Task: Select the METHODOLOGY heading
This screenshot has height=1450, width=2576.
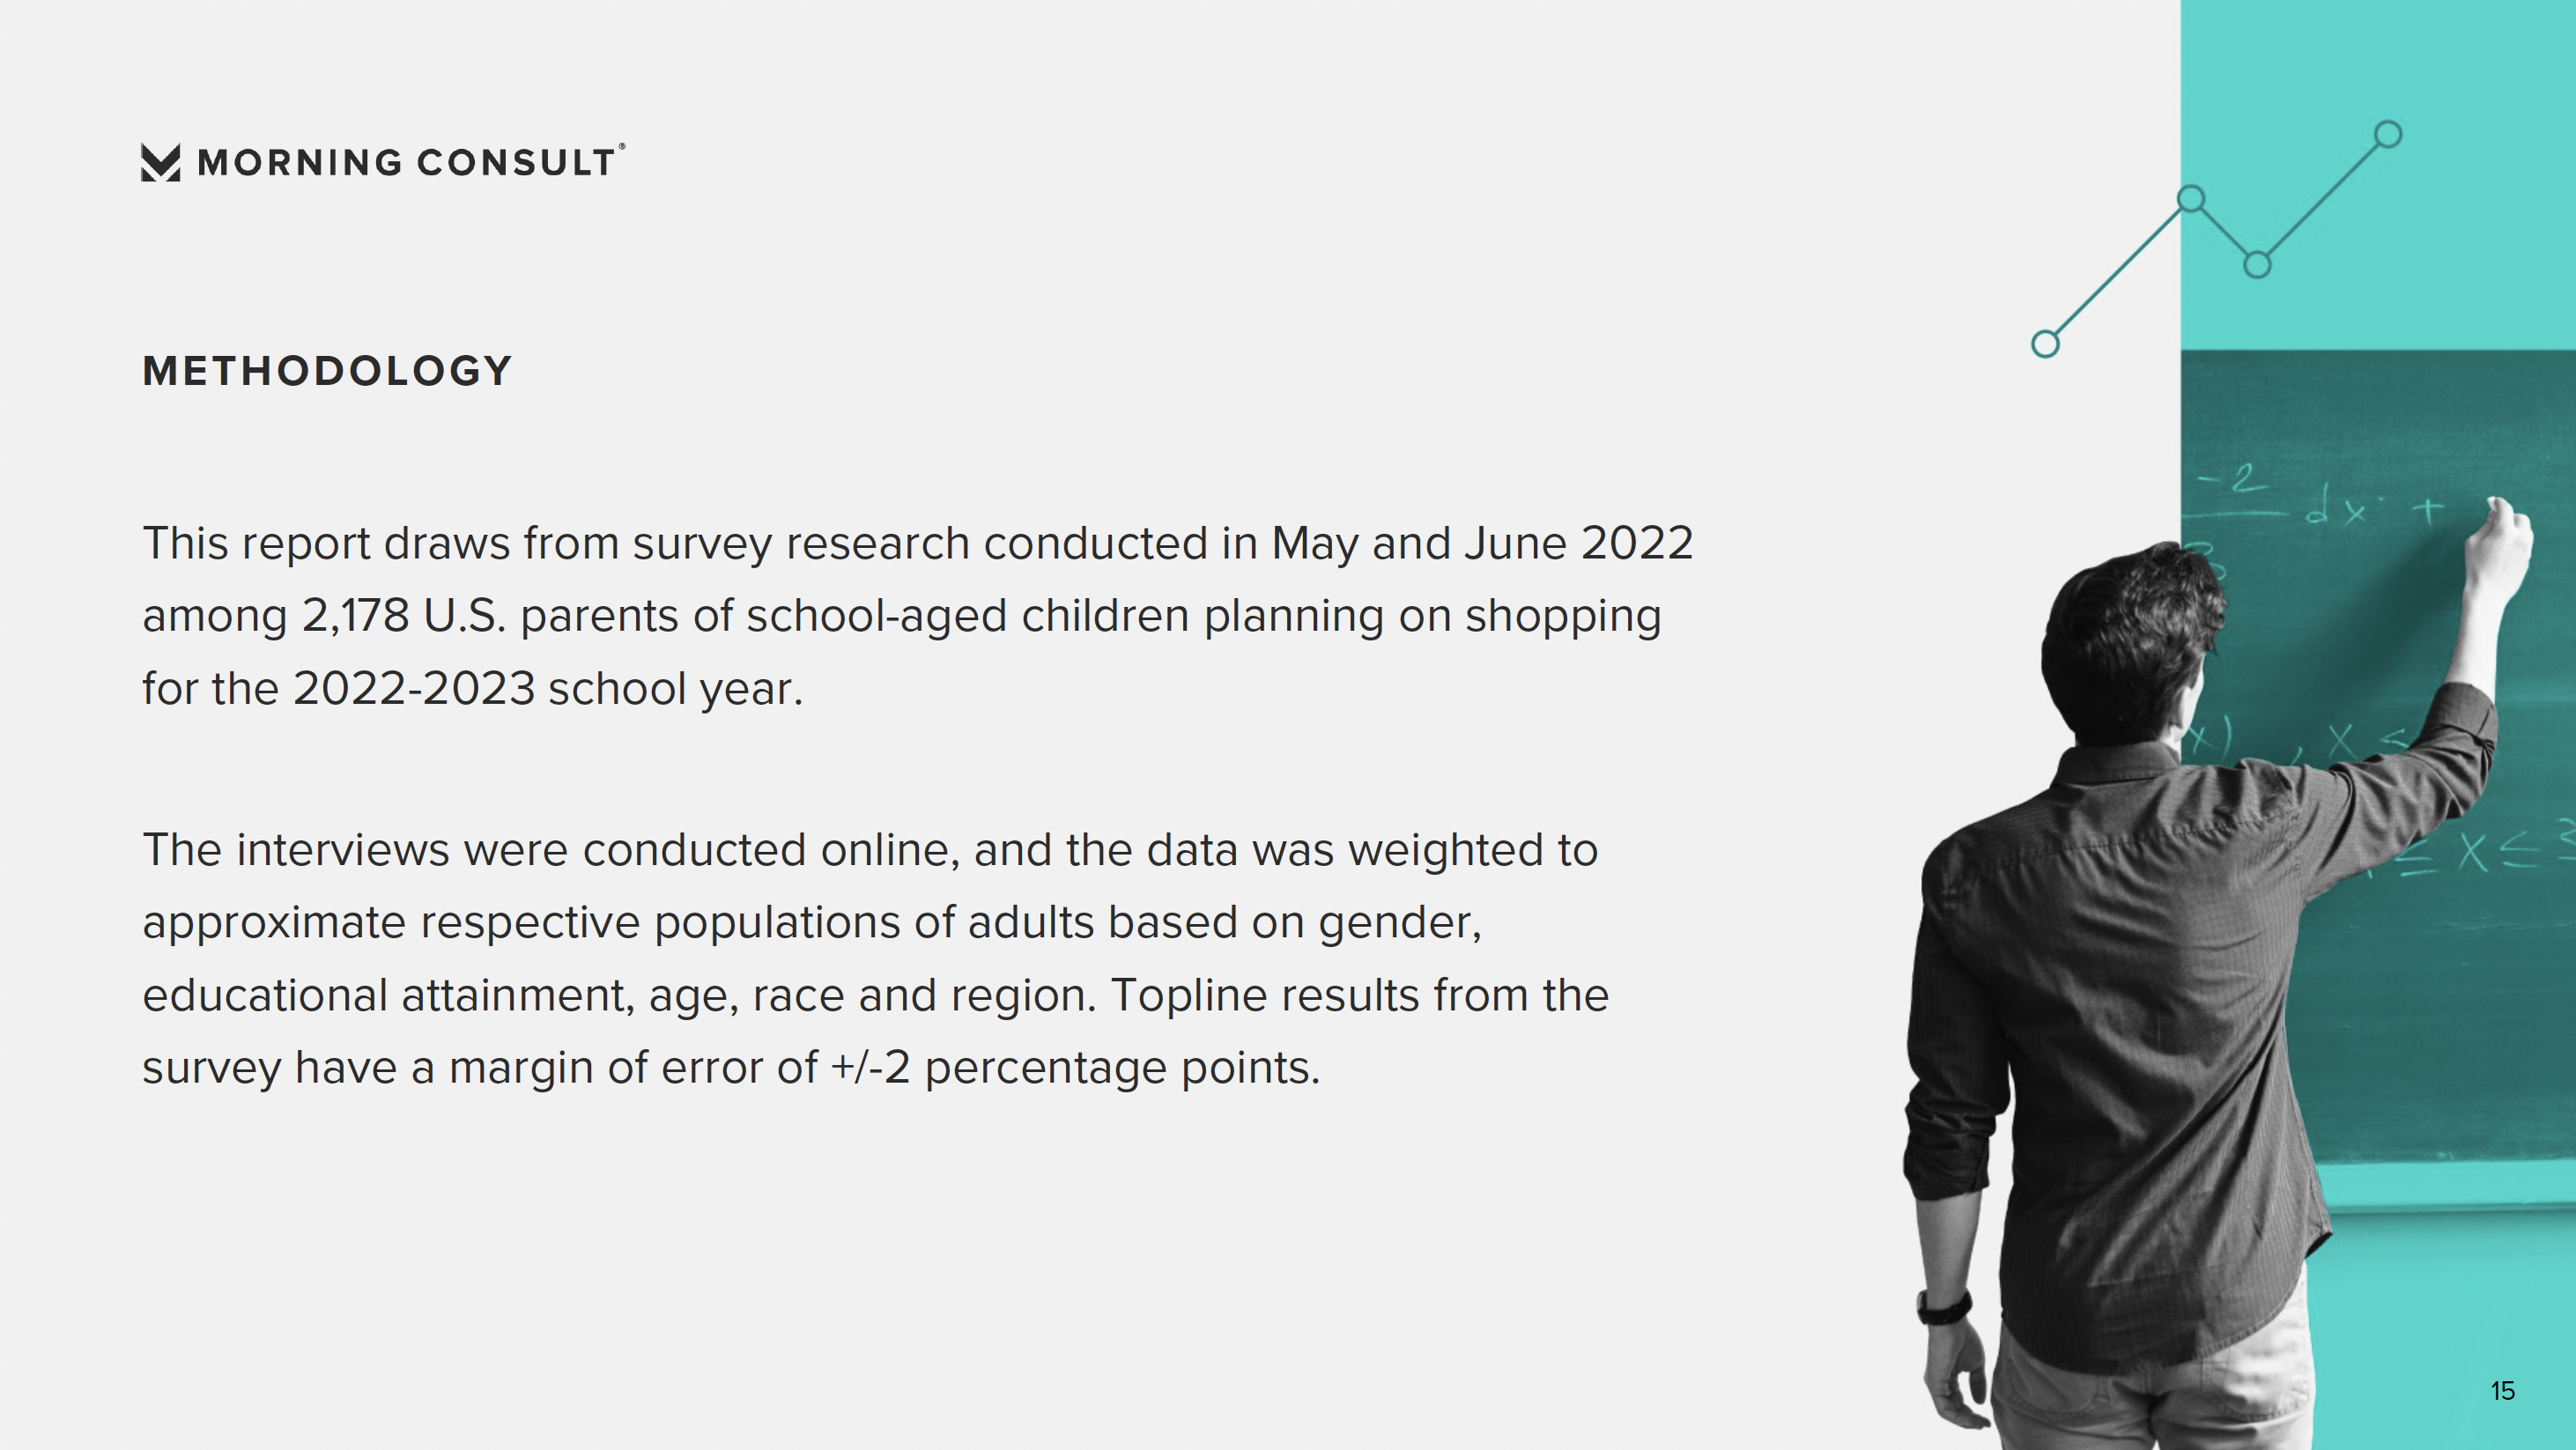Action: pos(327,371)
